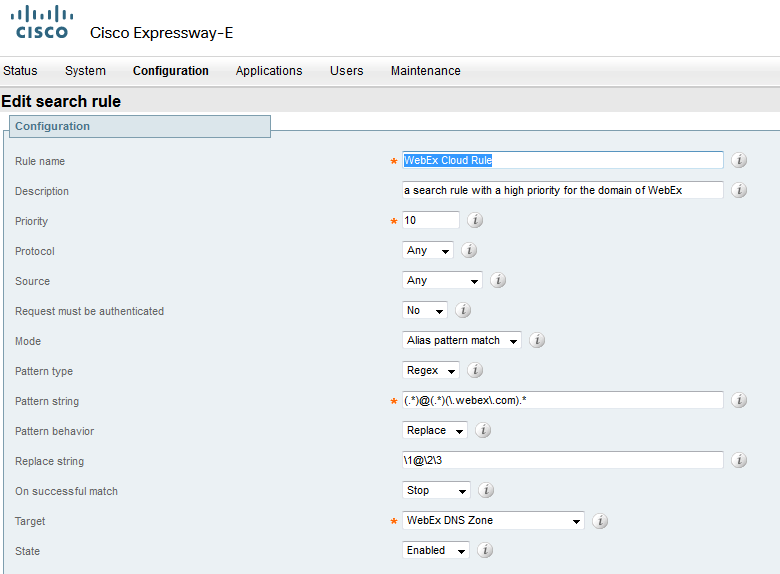Viewport: 780px width, 574px height.
Task: Open the Configuration menu
Action: click(x=171, y=71)
